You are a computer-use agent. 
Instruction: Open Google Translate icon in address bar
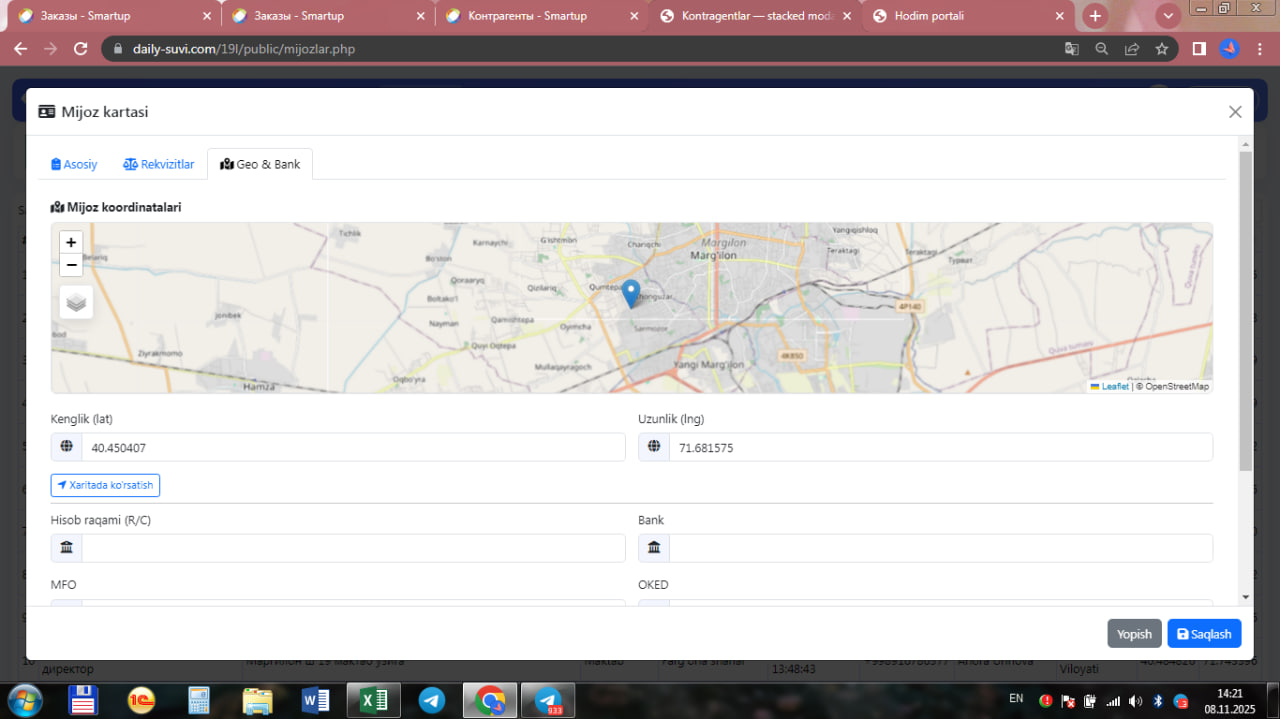tap(1072, 49)
